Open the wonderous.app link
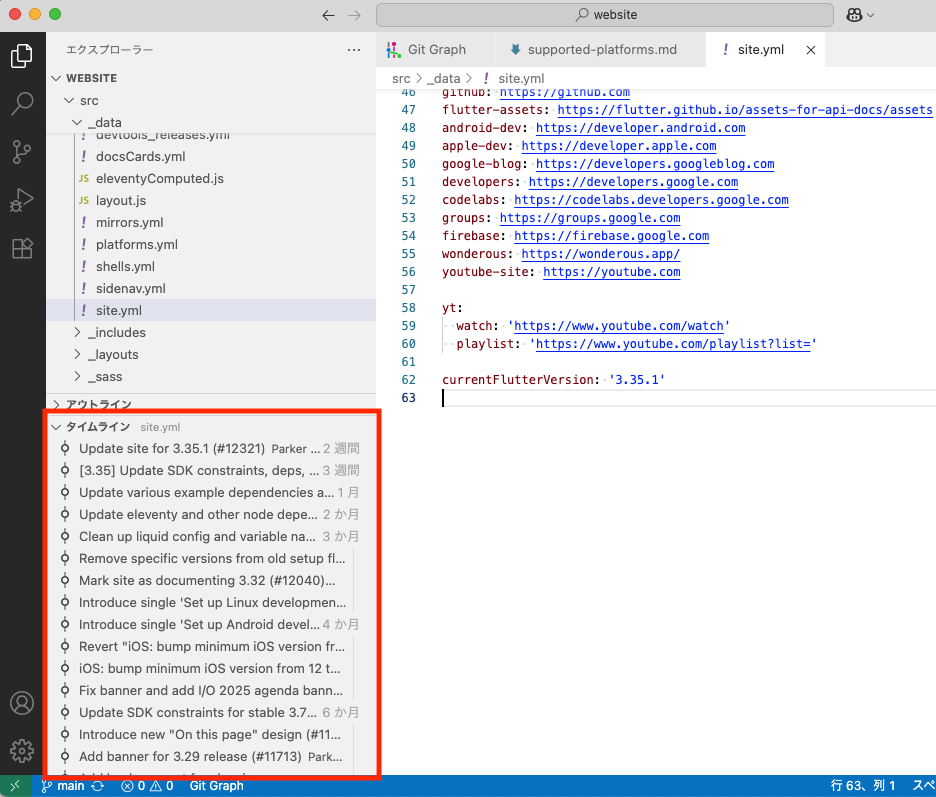936x797 pixels. coord(601,254)
